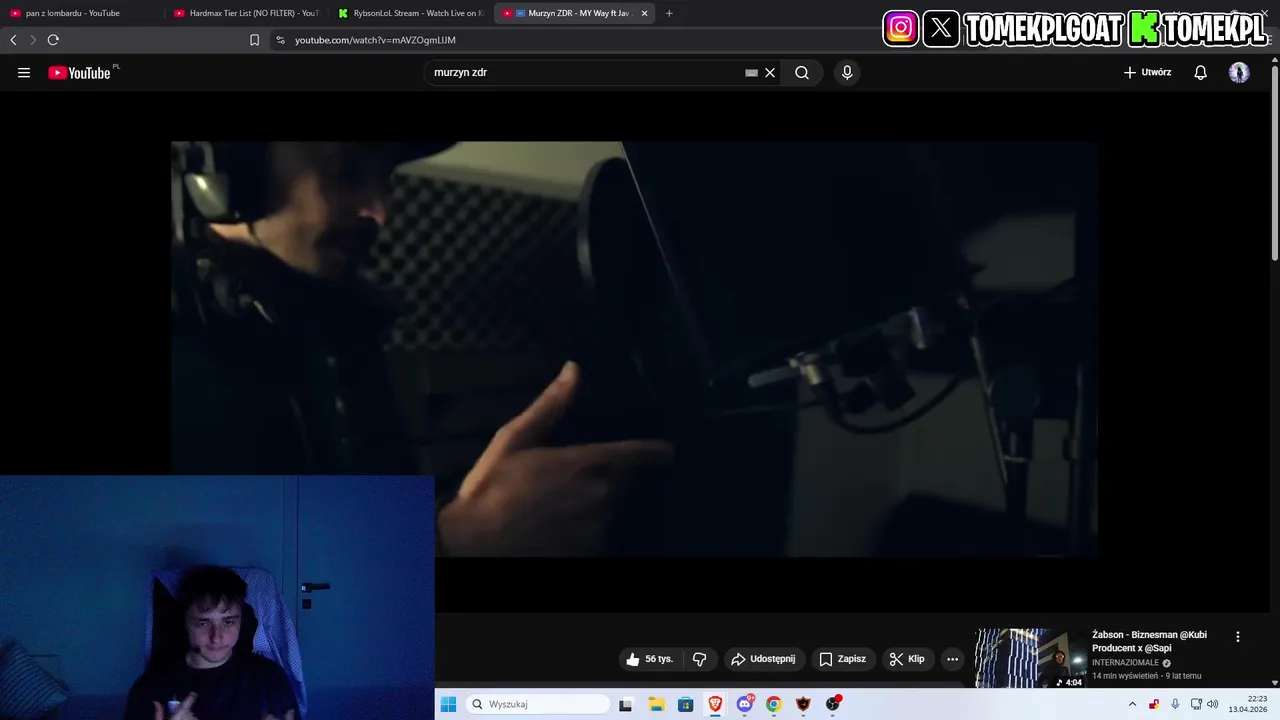Clear the YouTube search text with X
The width and height of the screenshot is (1280, 720).
point(770,73)
